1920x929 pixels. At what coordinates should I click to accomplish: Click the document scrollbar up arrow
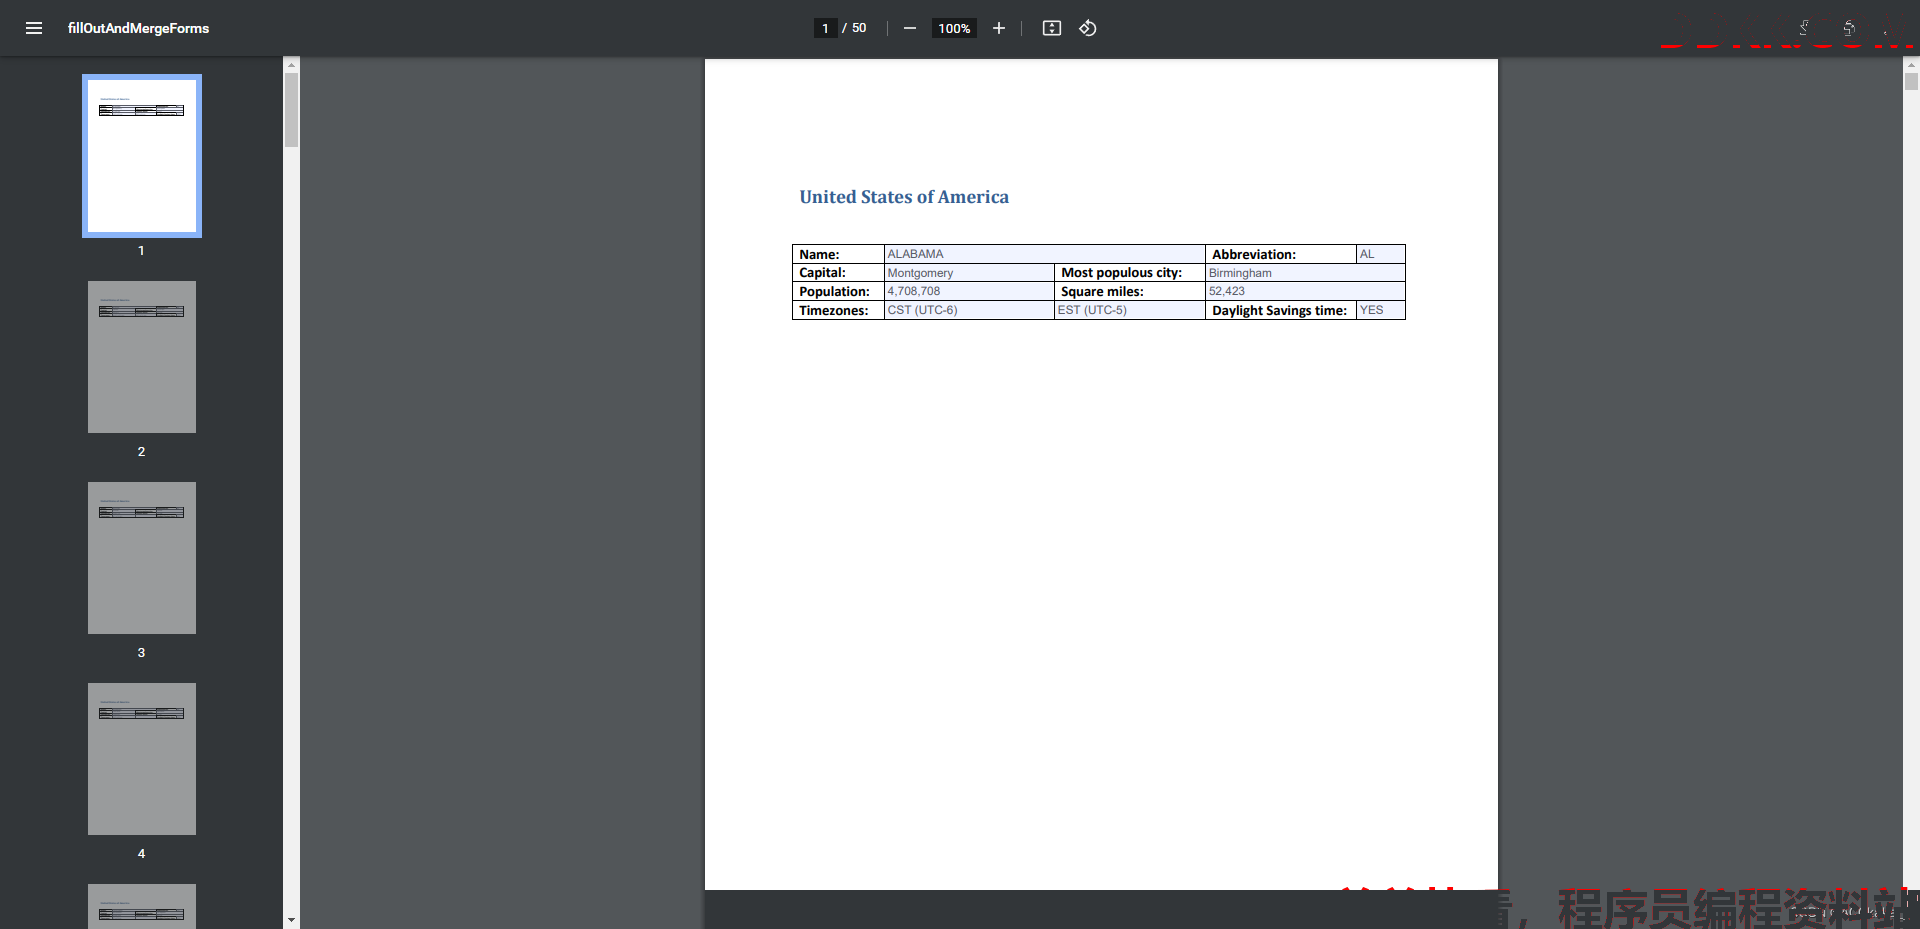(x=1911, y=64)
